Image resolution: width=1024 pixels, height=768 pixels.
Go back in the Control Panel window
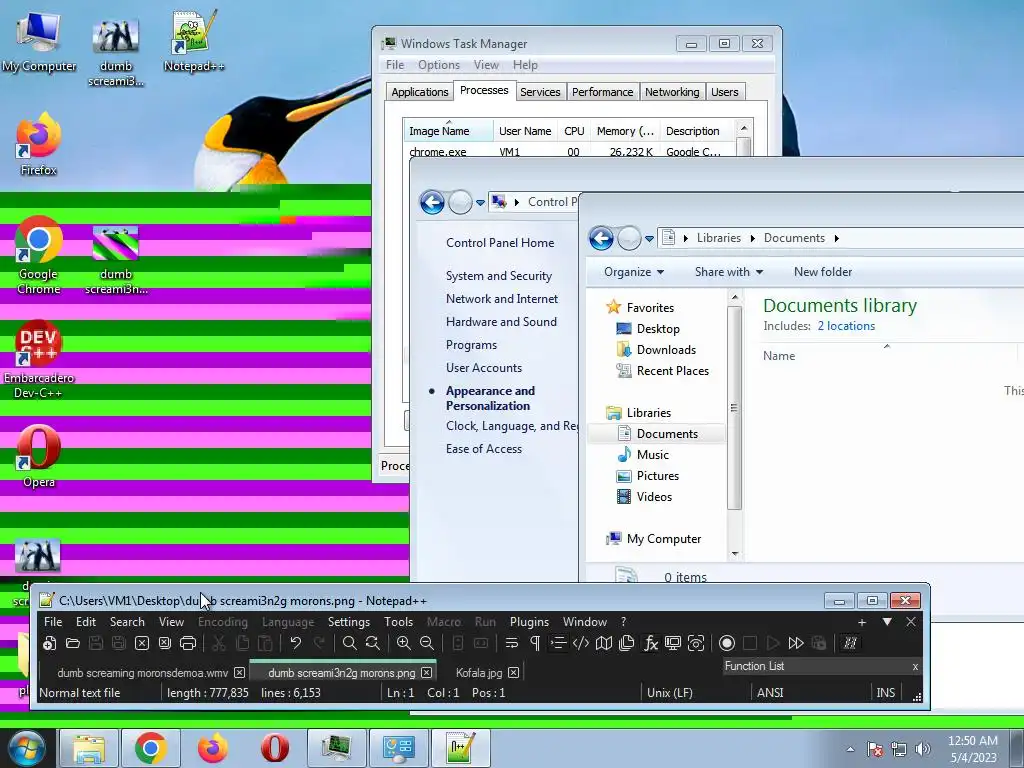point(432,202)
